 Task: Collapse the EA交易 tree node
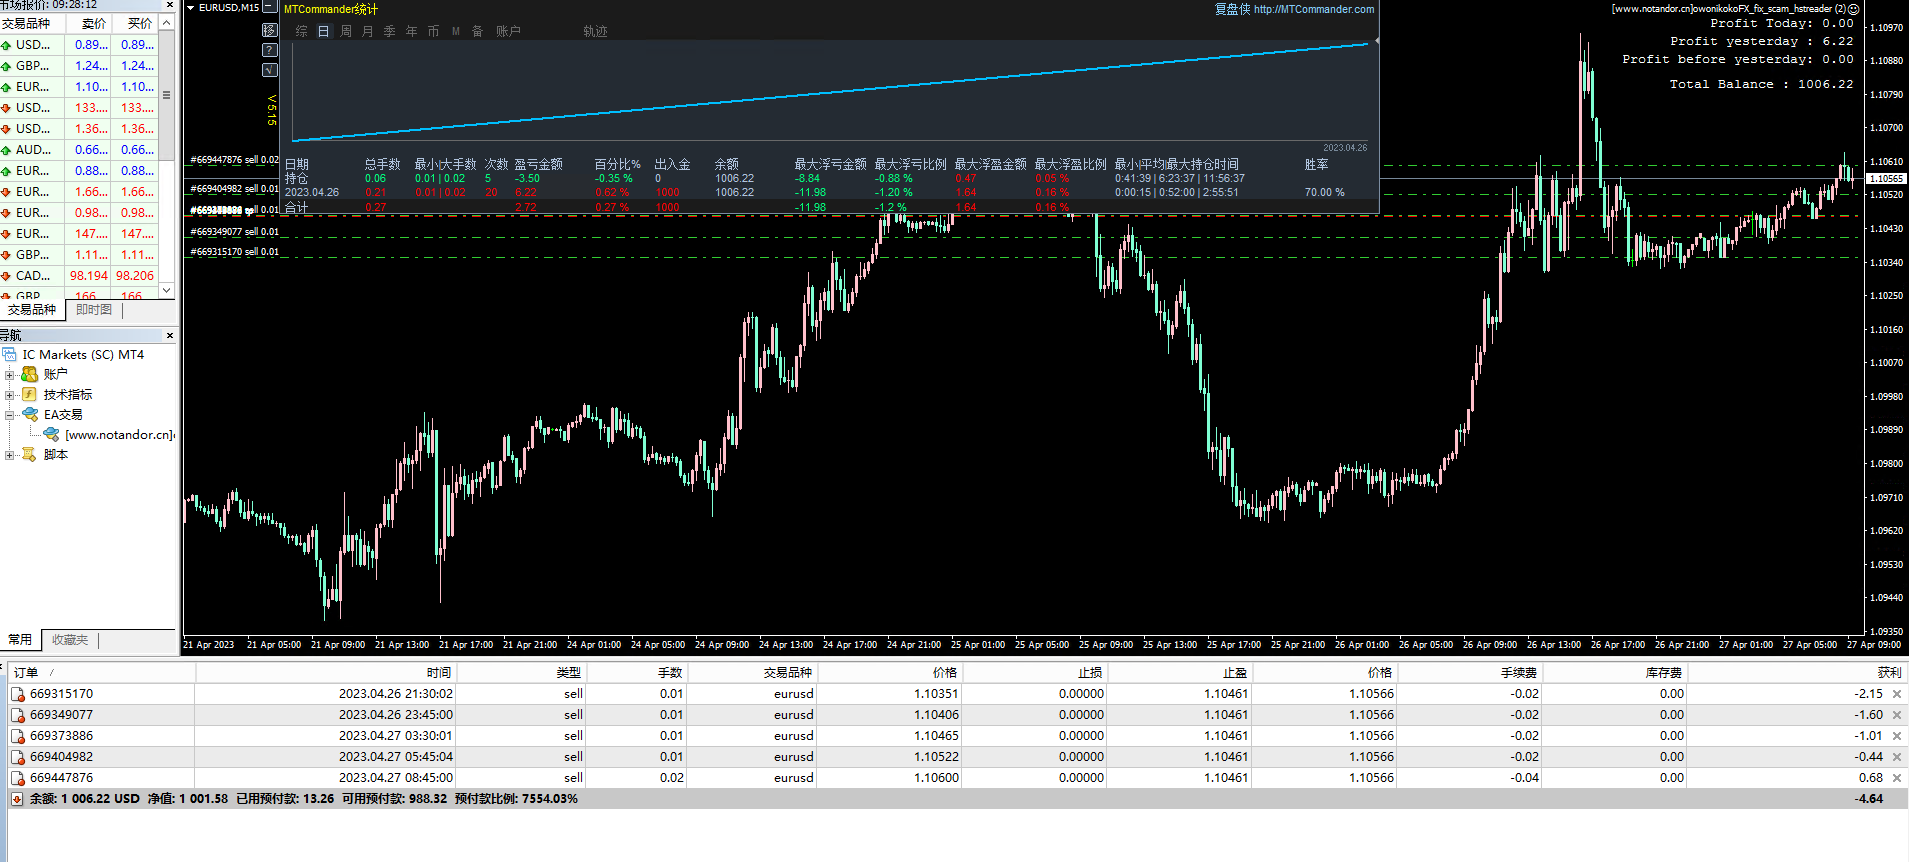(x=10, y=415)
